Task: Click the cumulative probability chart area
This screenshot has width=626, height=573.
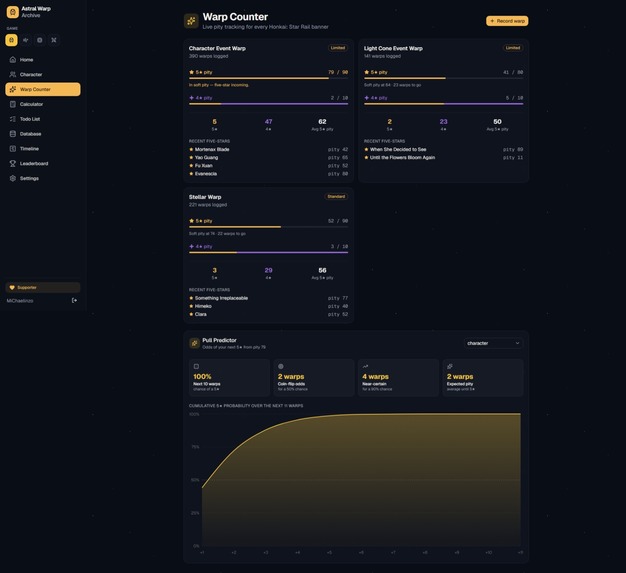Action: [361, 479]
